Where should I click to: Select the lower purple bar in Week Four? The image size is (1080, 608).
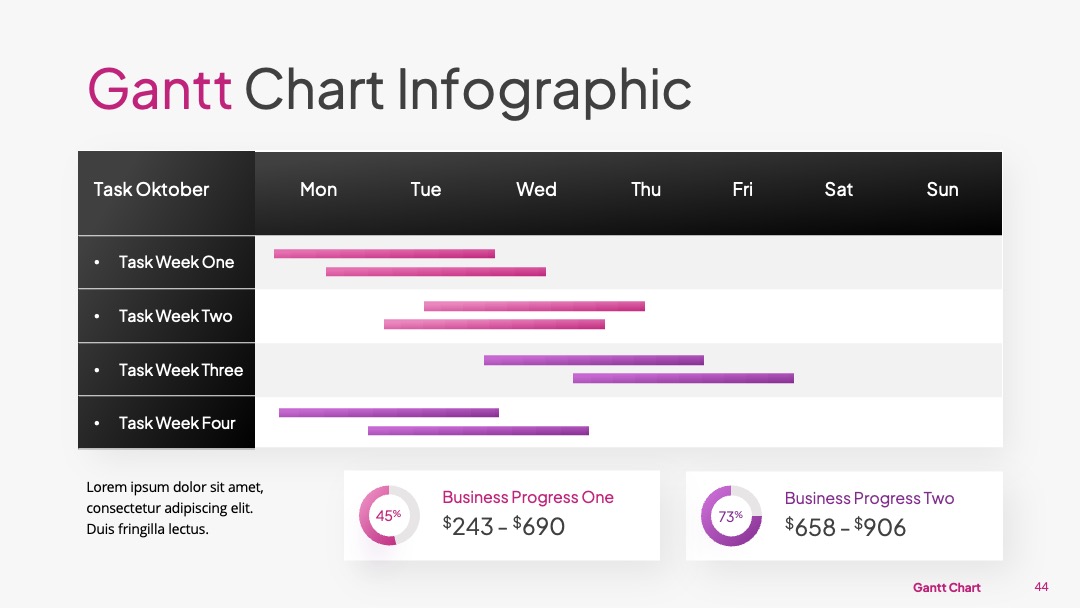(x=478, y=431)
